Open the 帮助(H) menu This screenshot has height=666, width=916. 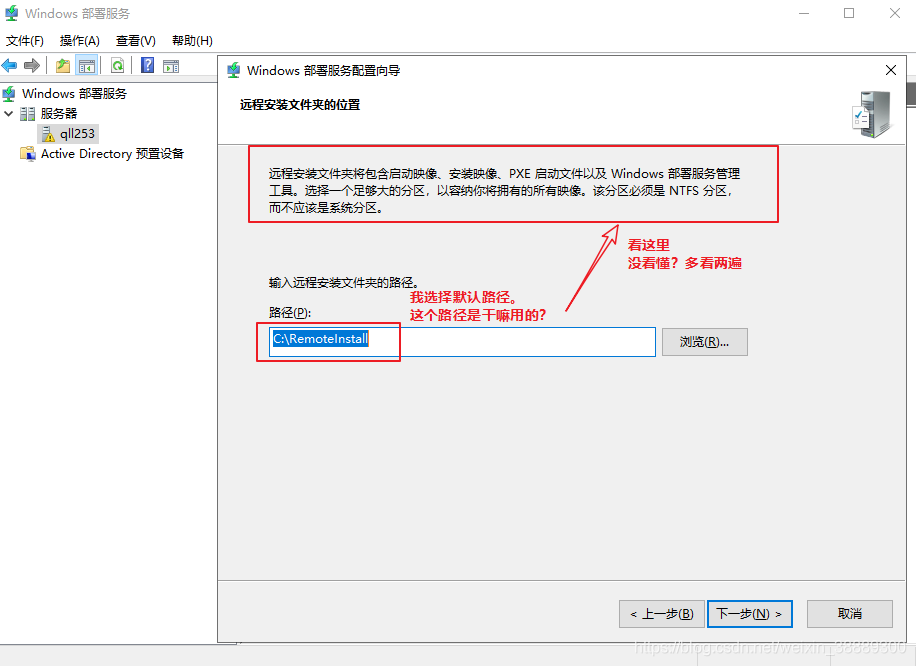click(x=192, y=41)
